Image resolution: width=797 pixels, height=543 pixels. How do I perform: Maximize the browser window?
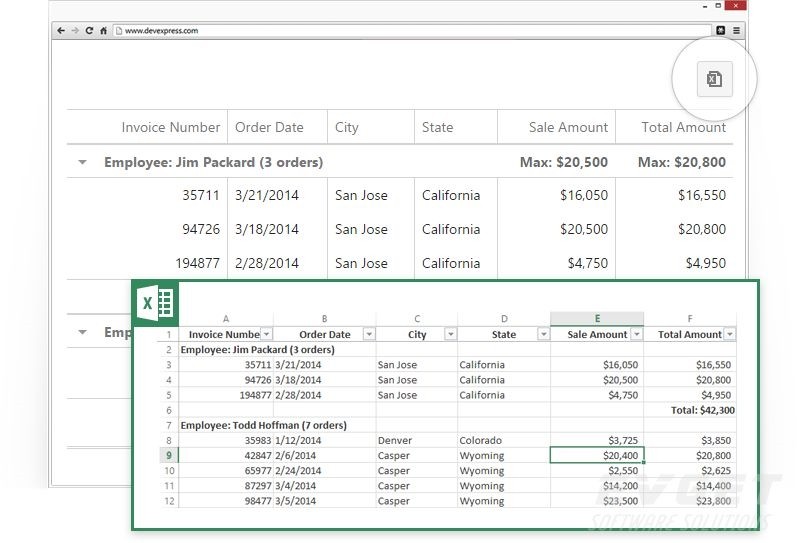coord(718,6)
